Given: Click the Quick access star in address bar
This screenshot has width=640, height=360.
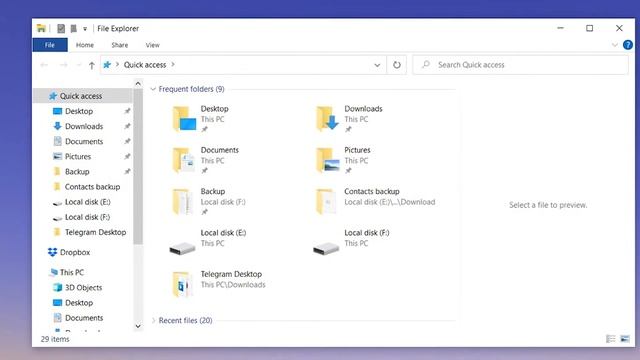Looking at the screenshot, I should (x=107, y=64).
